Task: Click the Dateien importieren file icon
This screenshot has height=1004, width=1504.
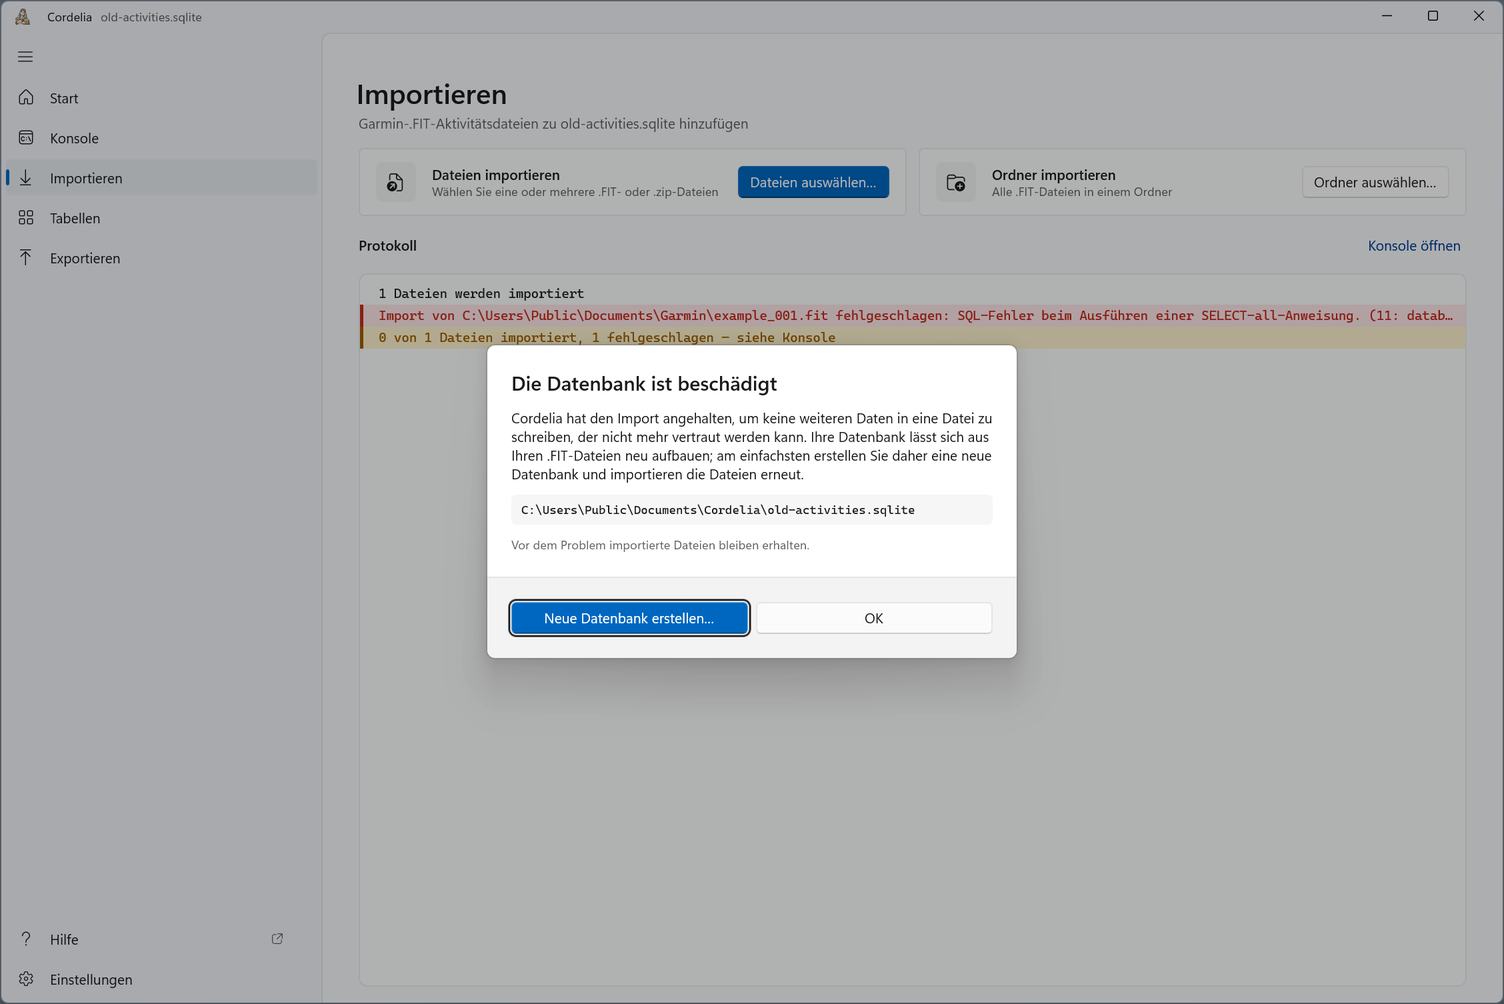Action: (x=396, y=182)
